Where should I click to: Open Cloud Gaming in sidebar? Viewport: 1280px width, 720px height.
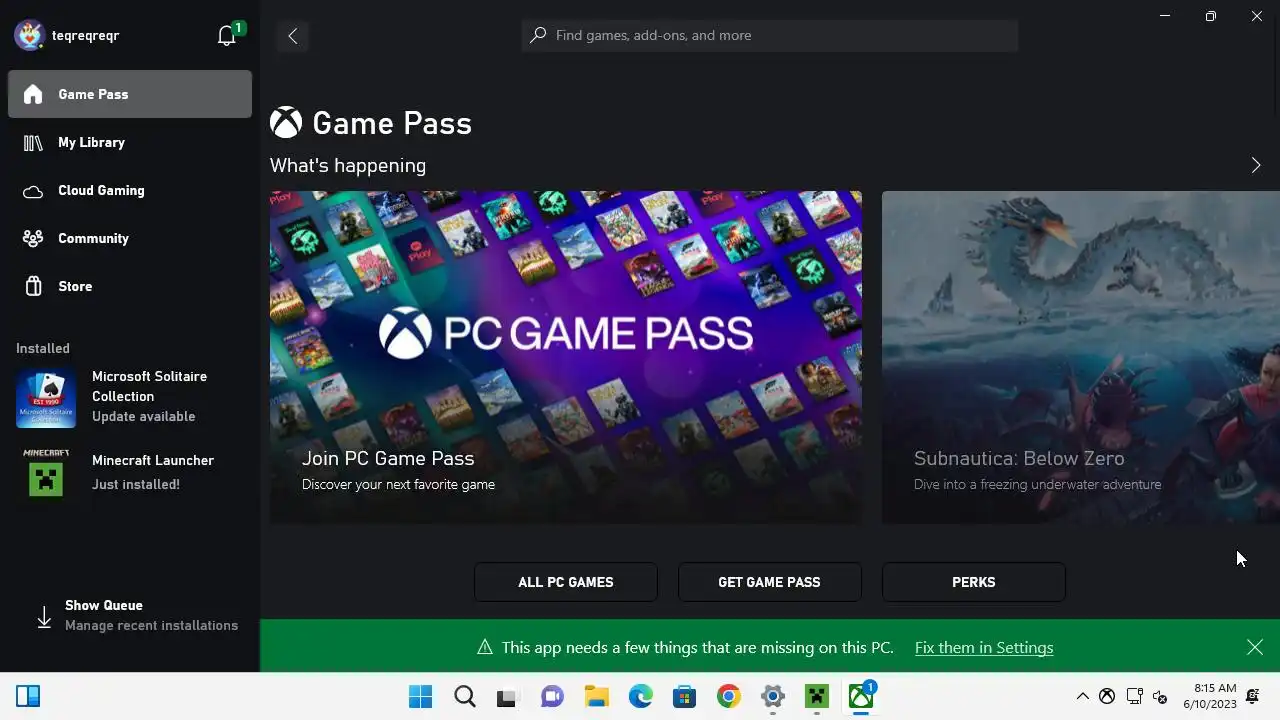[130, 190]
